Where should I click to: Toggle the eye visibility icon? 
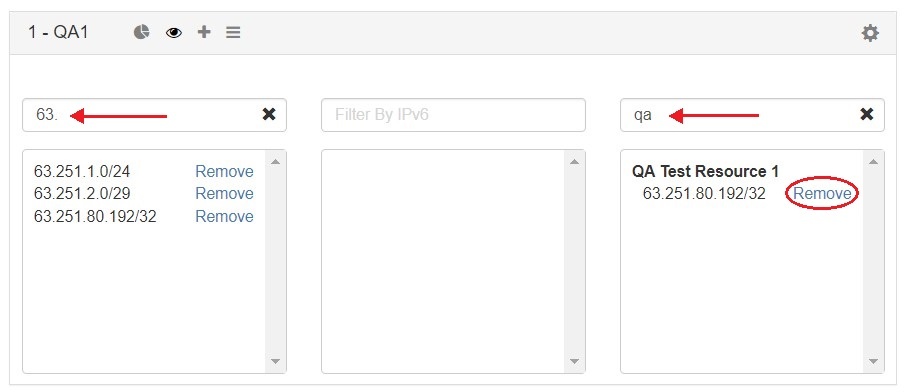tap(174, 33)
